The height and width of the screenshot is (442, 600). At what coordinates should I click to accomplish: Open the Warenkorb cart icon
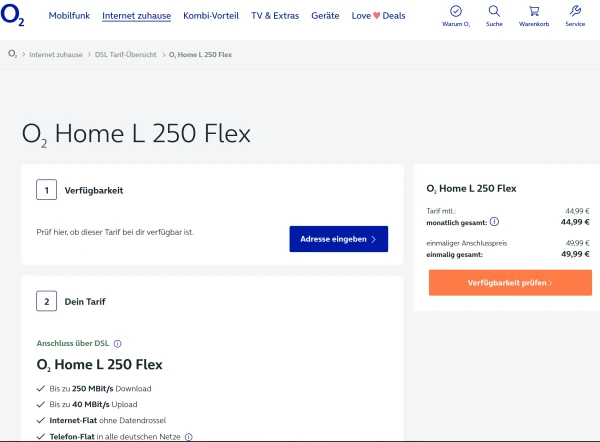[x=534, y=11]
